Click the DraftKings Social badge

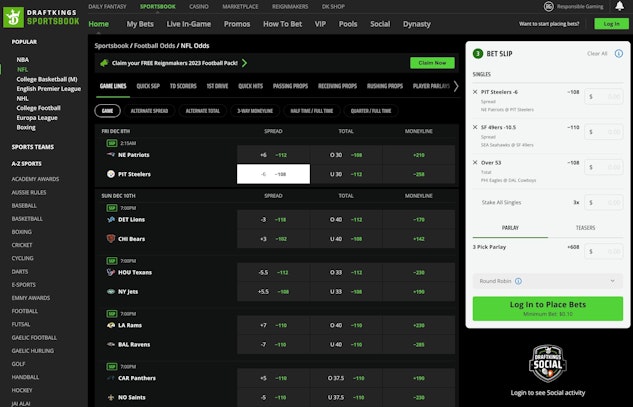[547, 363]
